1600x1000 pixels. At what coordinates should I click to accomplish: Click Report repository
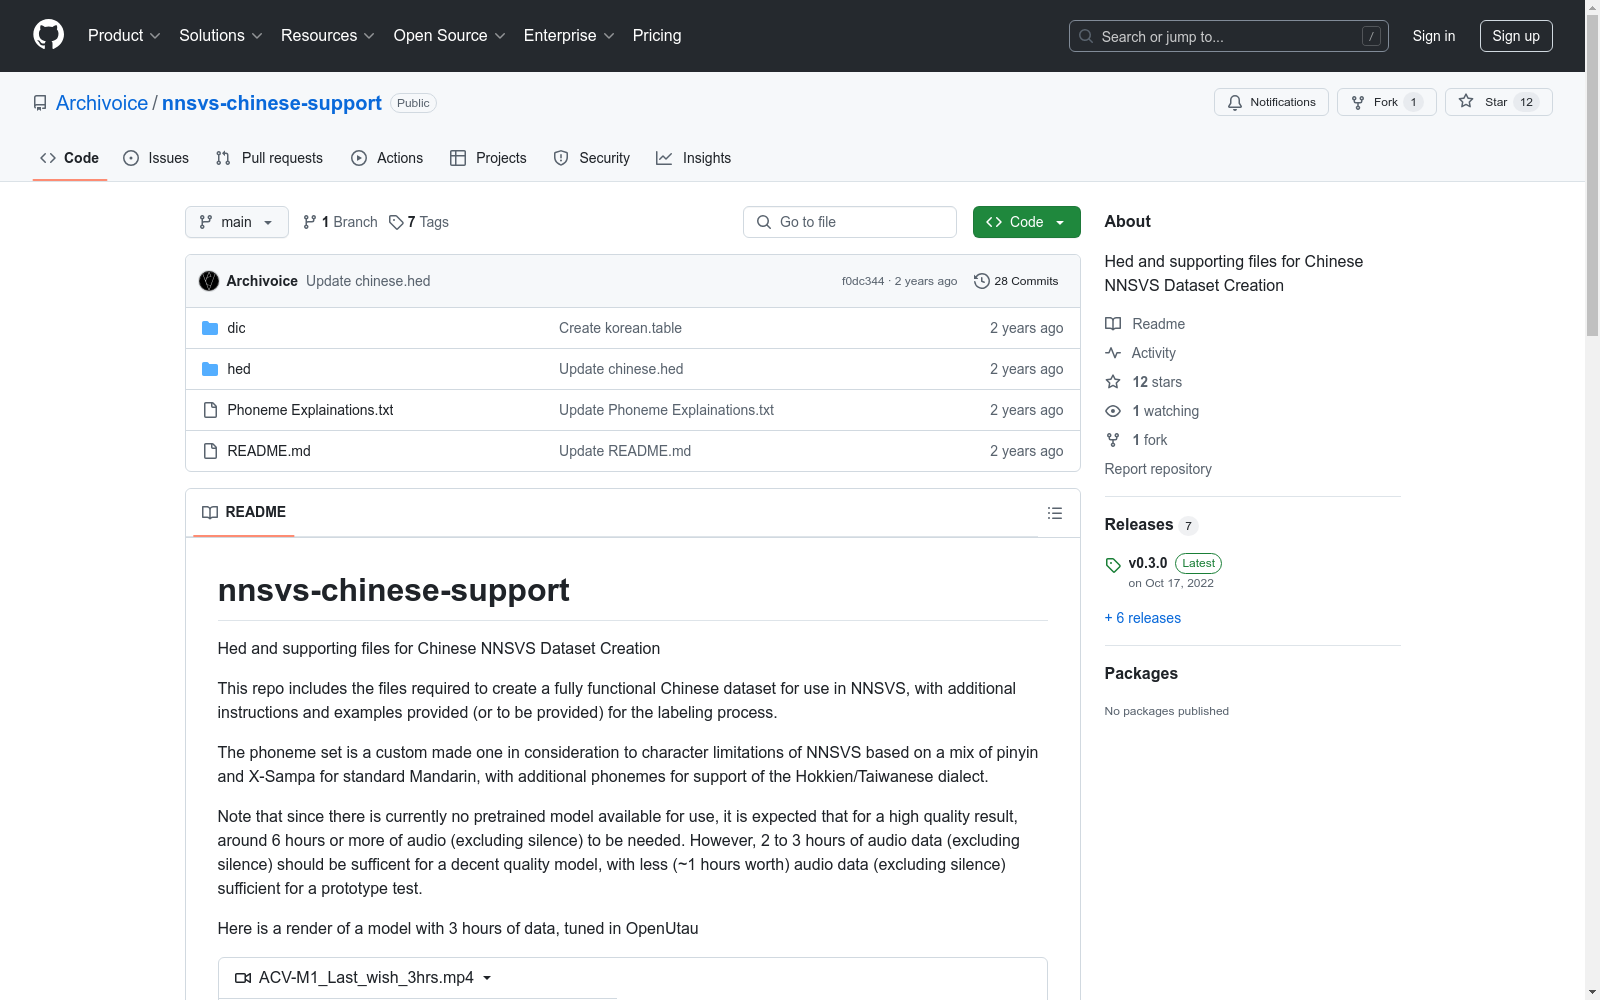(x=1158, y=469)
